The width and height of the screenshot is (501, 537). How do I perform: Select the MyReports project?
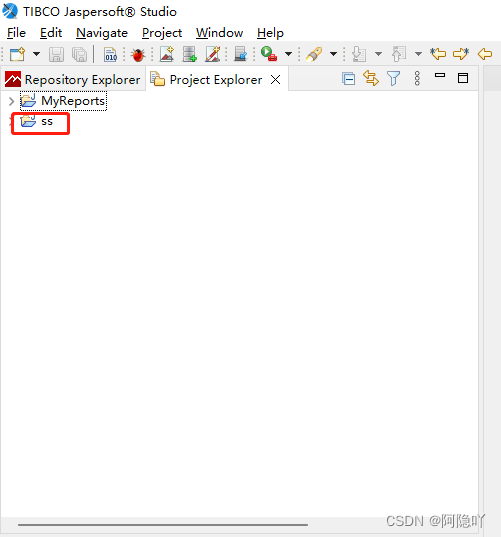point(63,101)
